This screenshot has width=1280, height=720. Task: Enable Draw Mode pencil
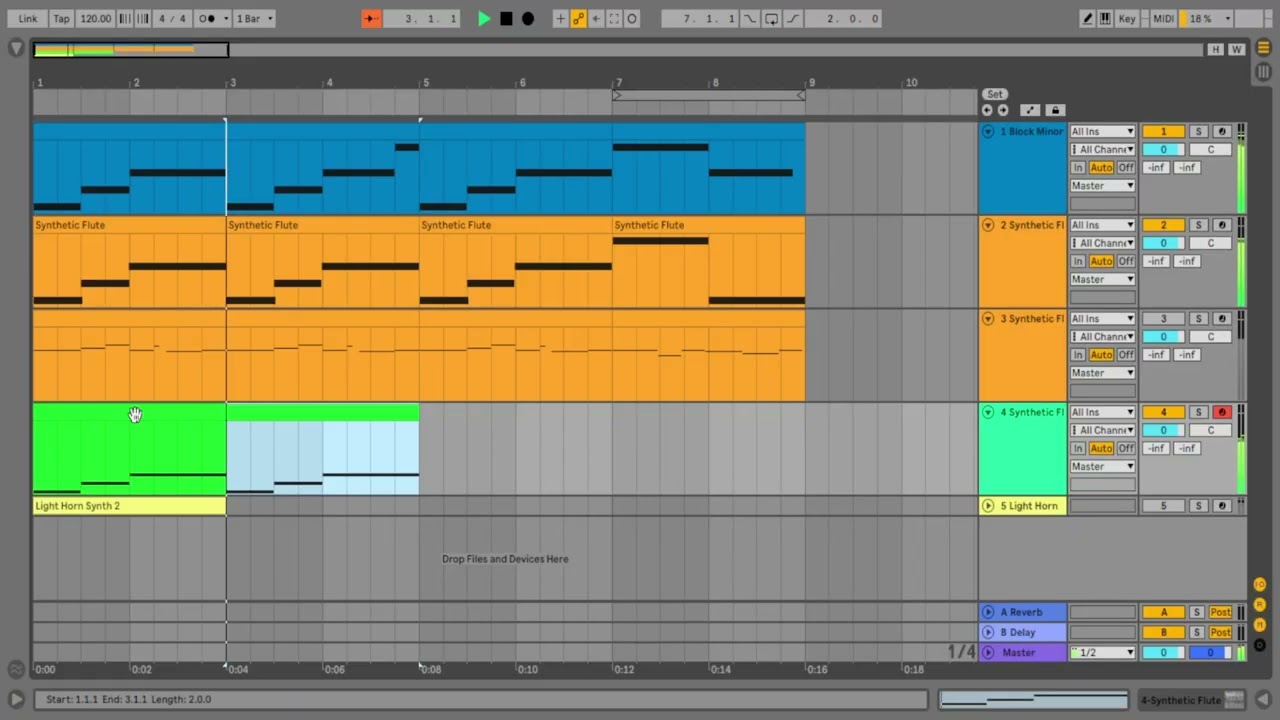(1087, 18)
